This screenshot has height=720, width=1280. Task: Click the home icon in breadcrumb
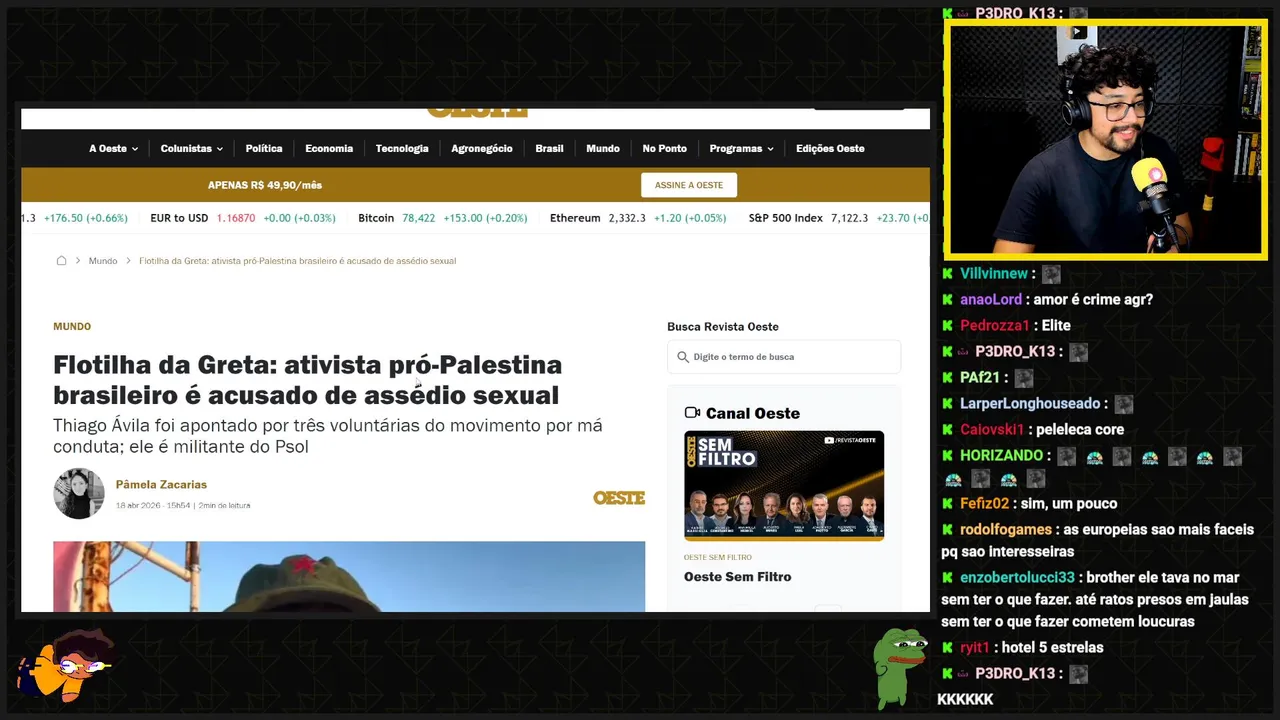[61, 261]
